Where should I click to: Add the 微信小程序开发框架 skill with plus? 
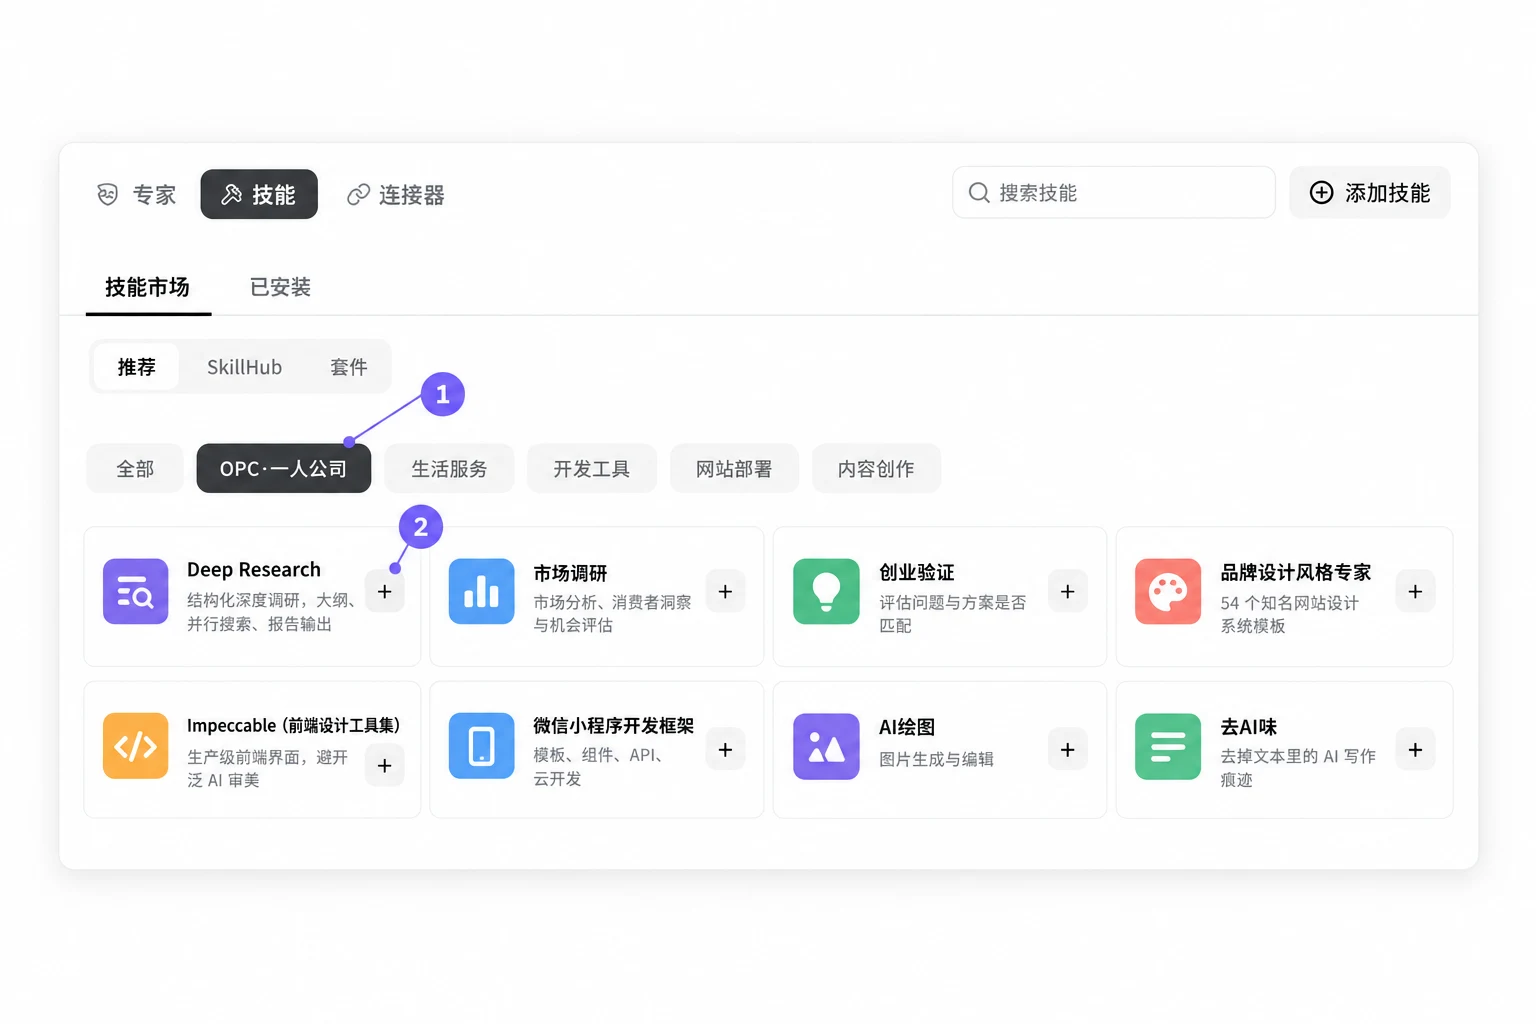725,749
